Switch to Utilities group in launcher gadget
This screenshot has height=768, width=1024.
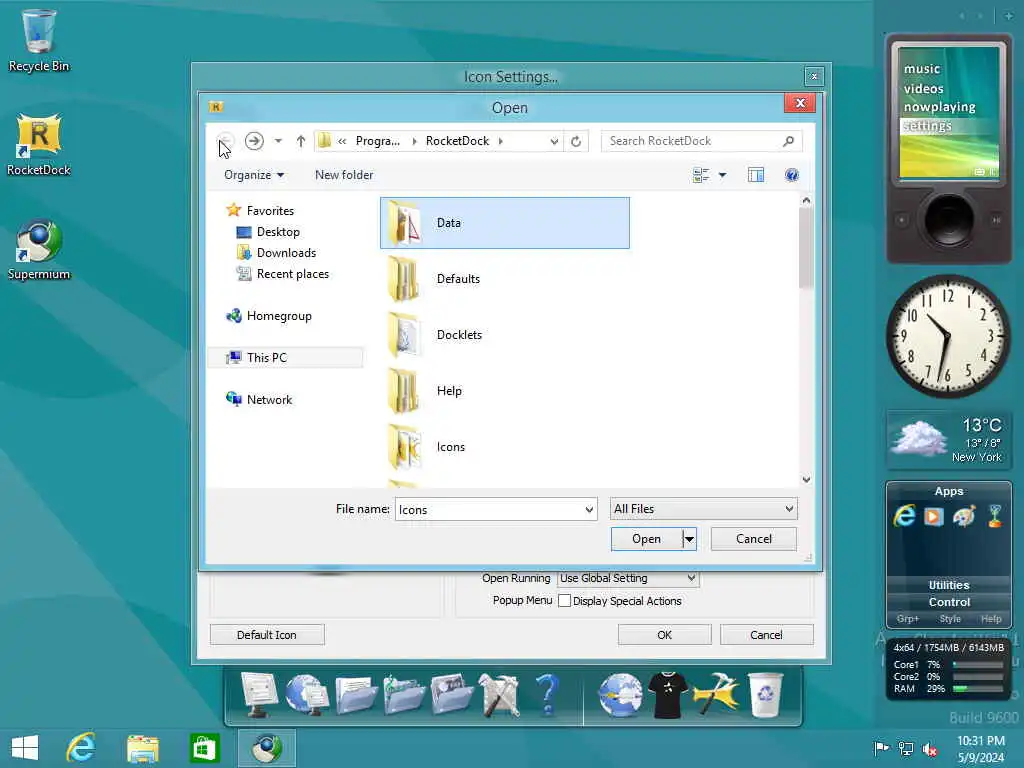click(949, 585)
